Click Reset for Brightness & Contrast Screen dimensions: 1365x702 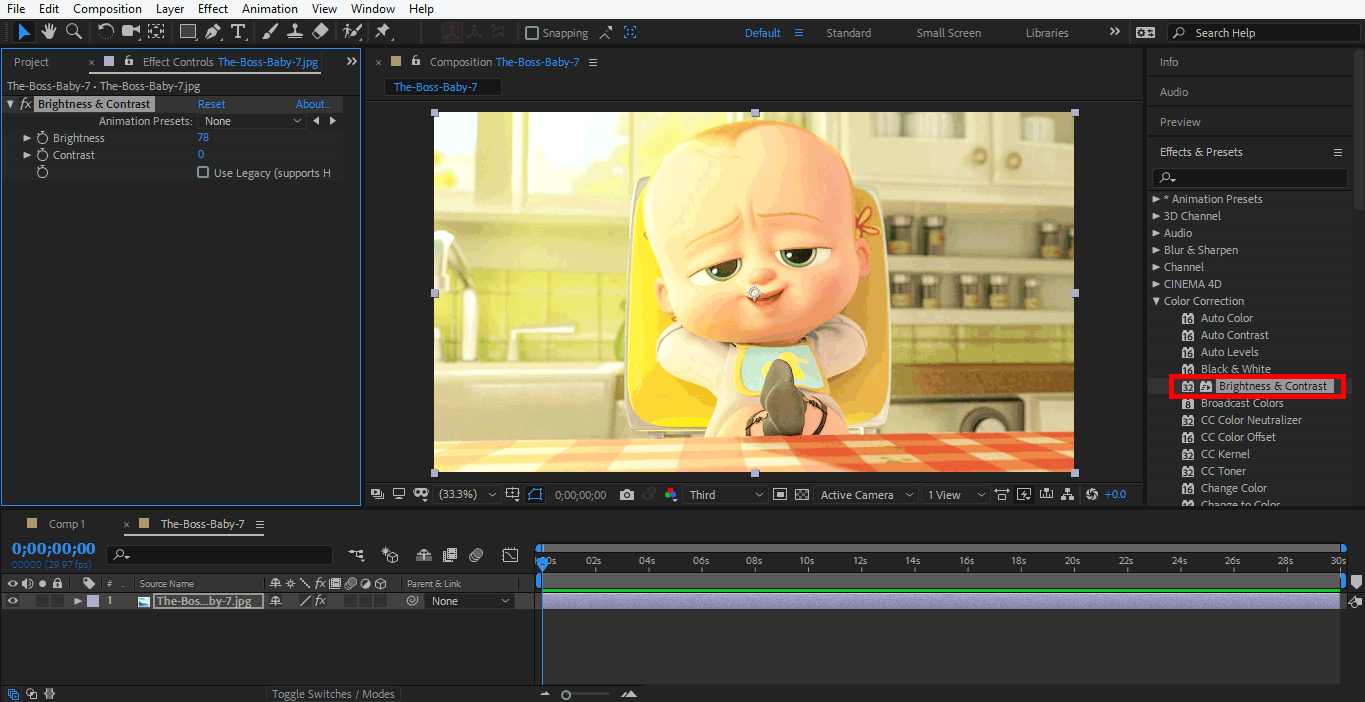point(211,104)
